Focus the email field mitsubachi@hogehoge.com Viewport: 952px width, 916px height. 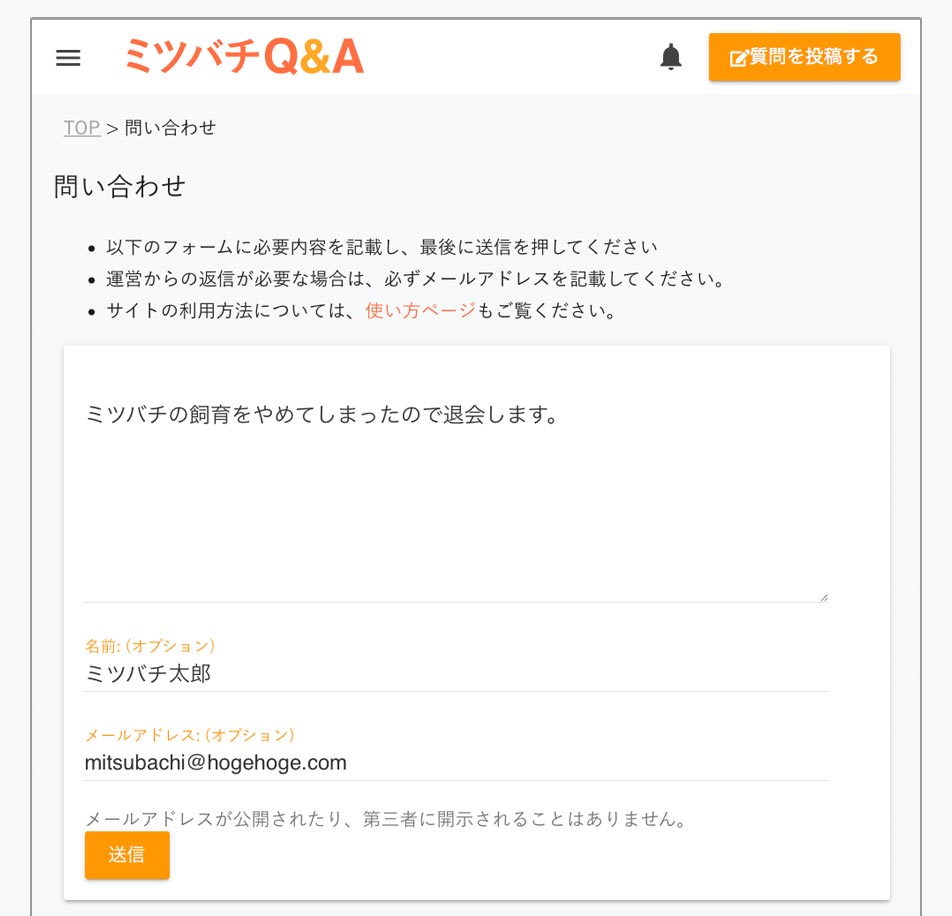click(x=456, y=763)
